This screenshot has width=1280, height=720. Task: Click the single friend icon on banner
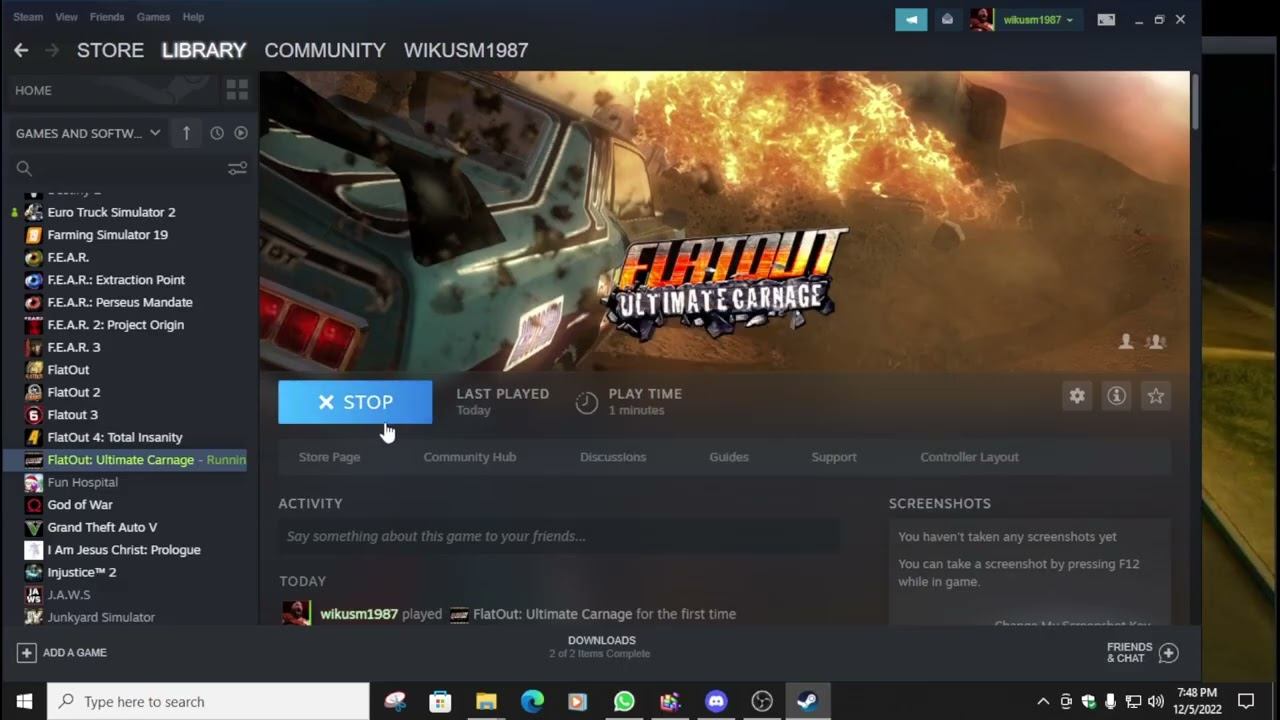click(1126, 342)
